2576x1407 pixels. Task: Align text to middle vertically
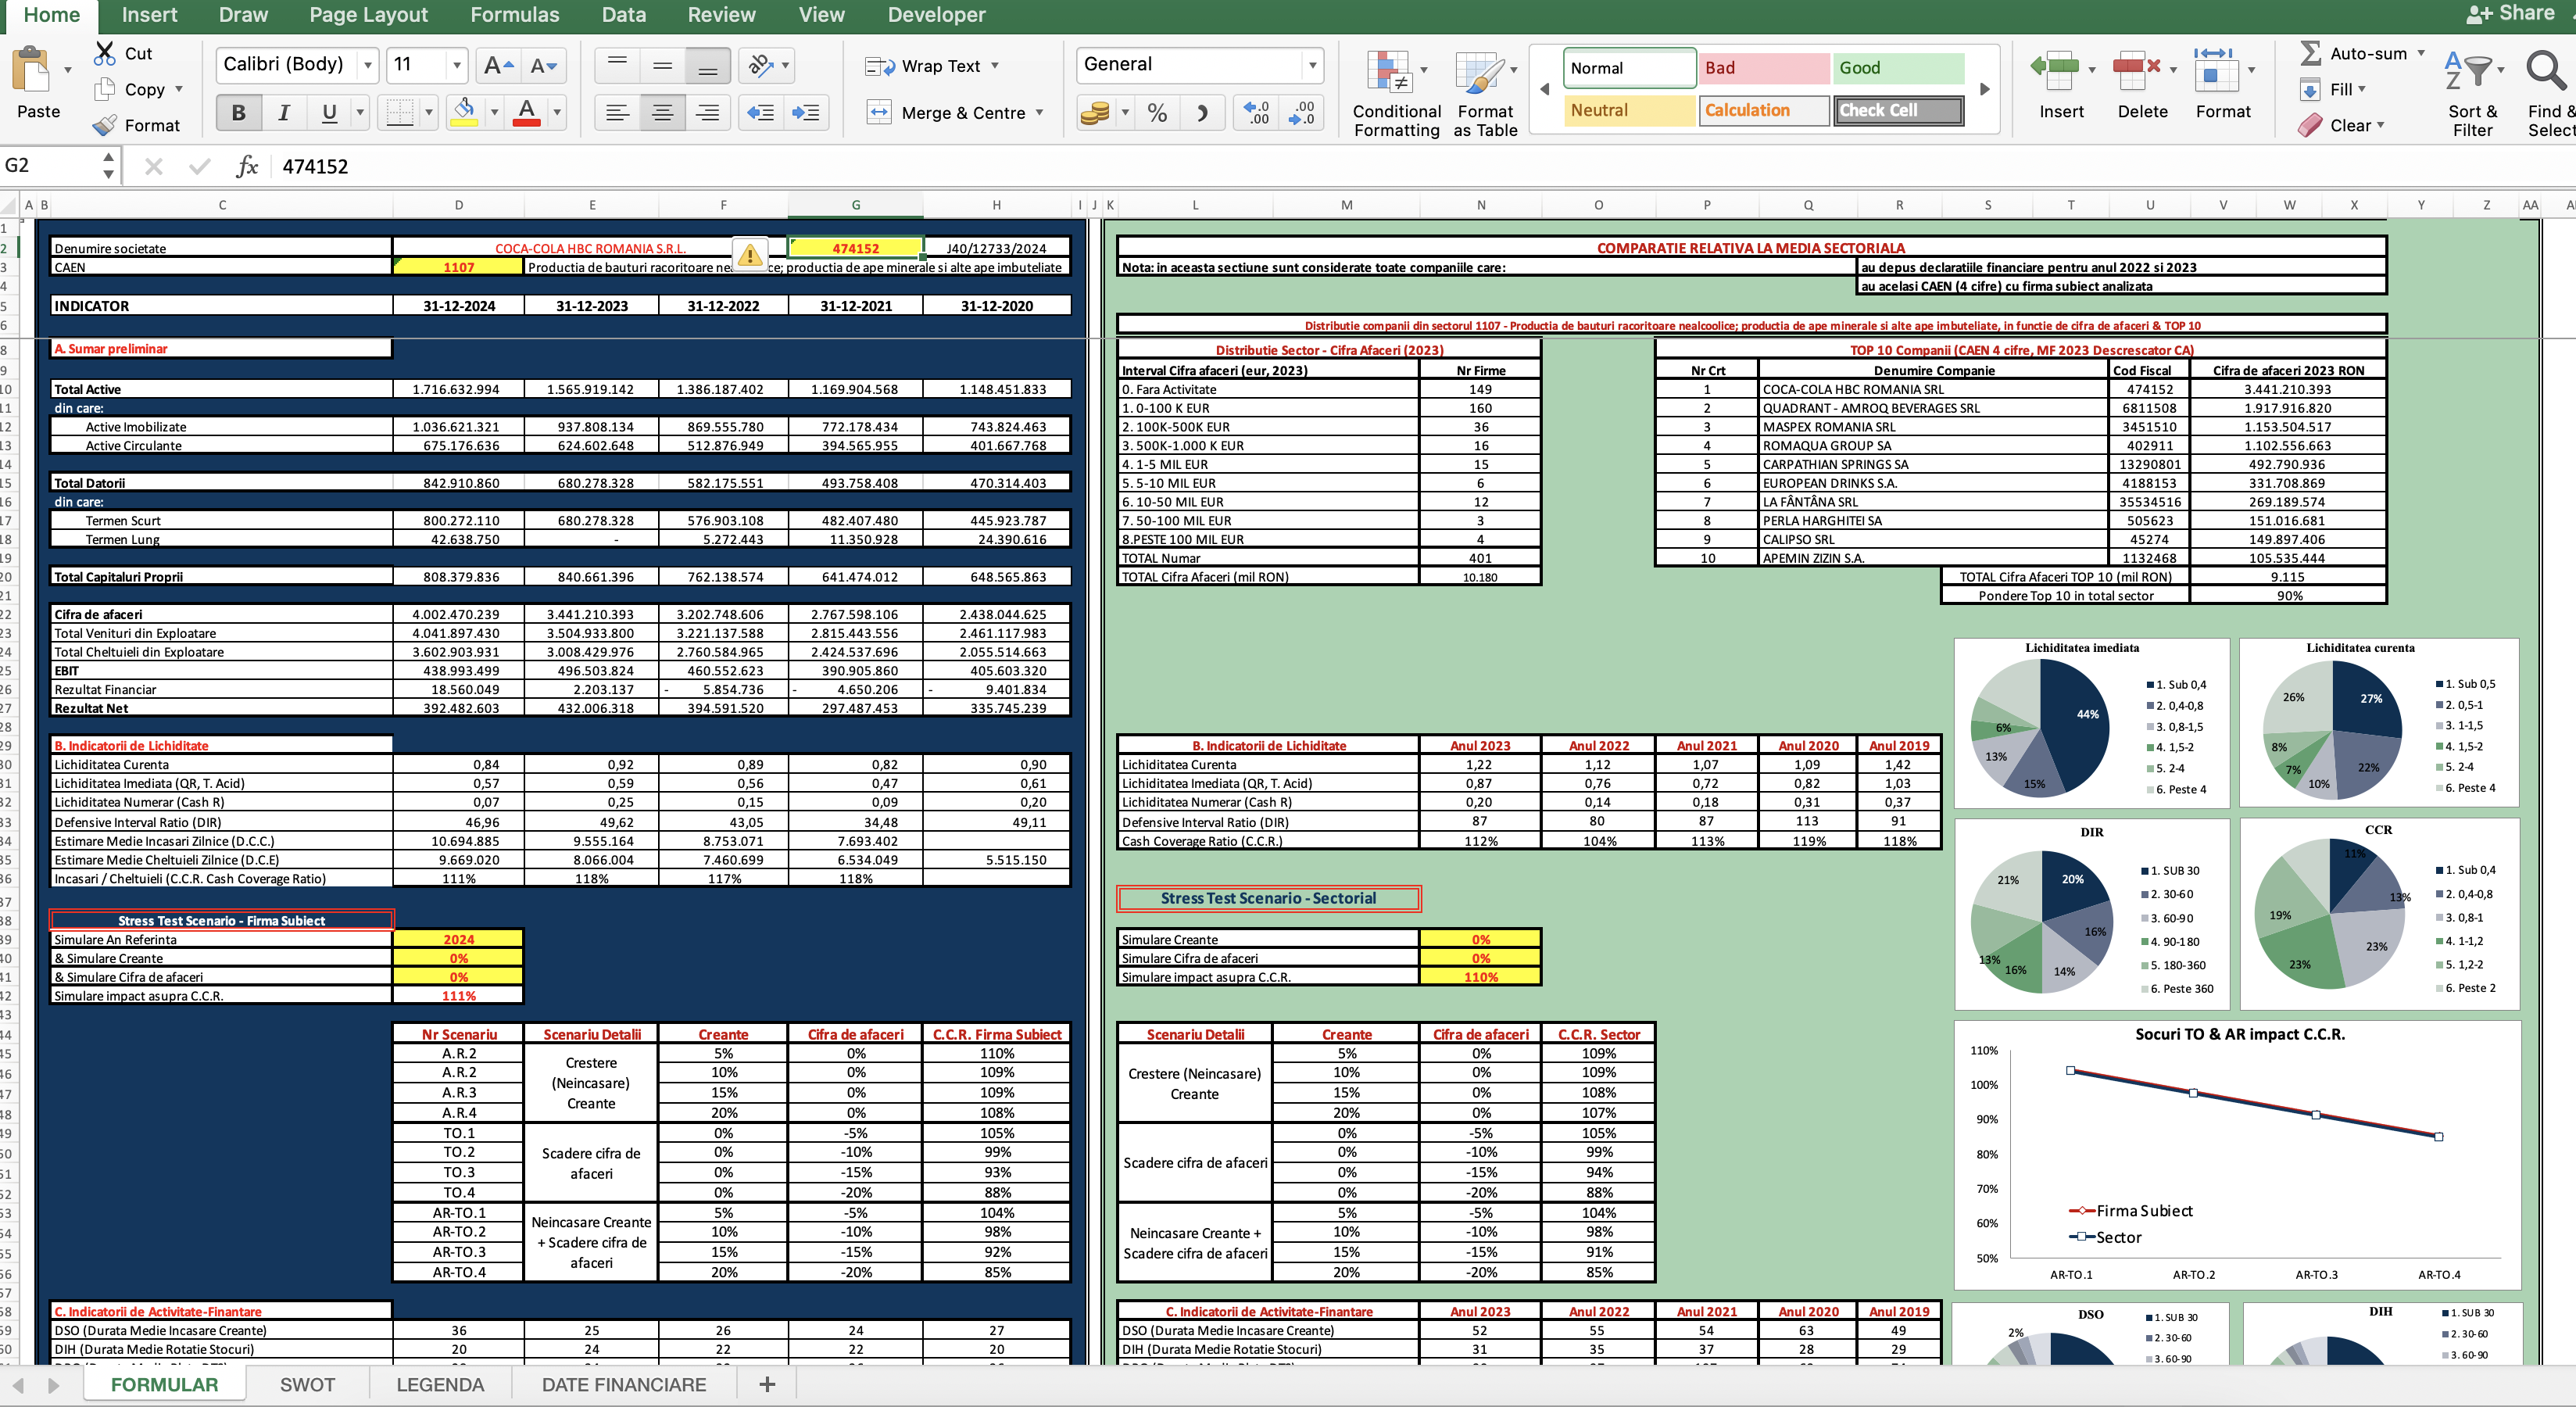[662, 66]
